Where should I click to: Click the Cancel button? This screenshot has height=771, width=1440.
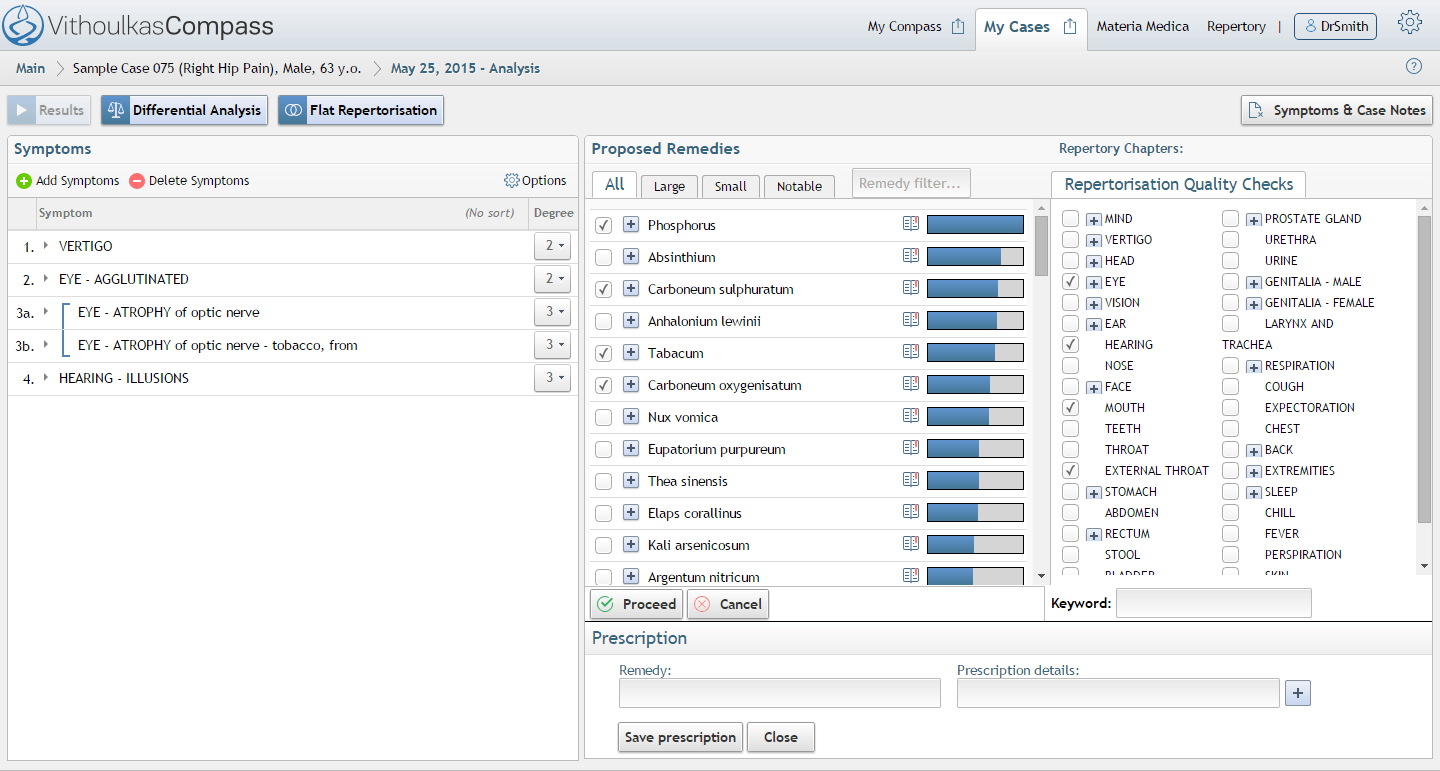(728, 604)
